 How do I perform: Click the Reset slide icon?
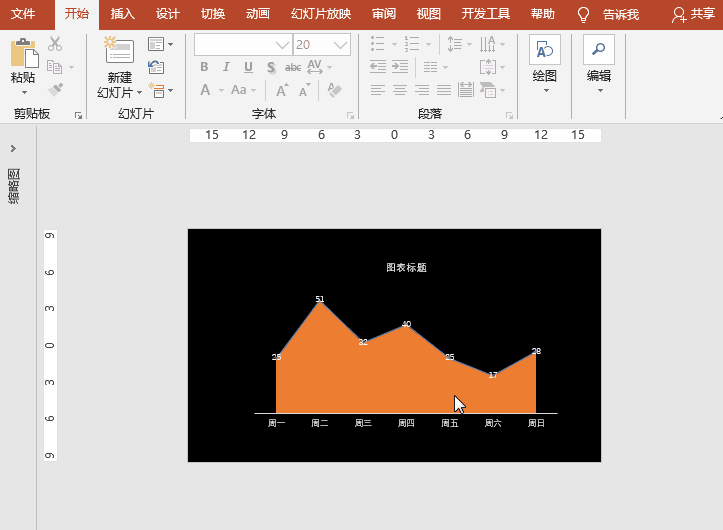click(156, 67)
